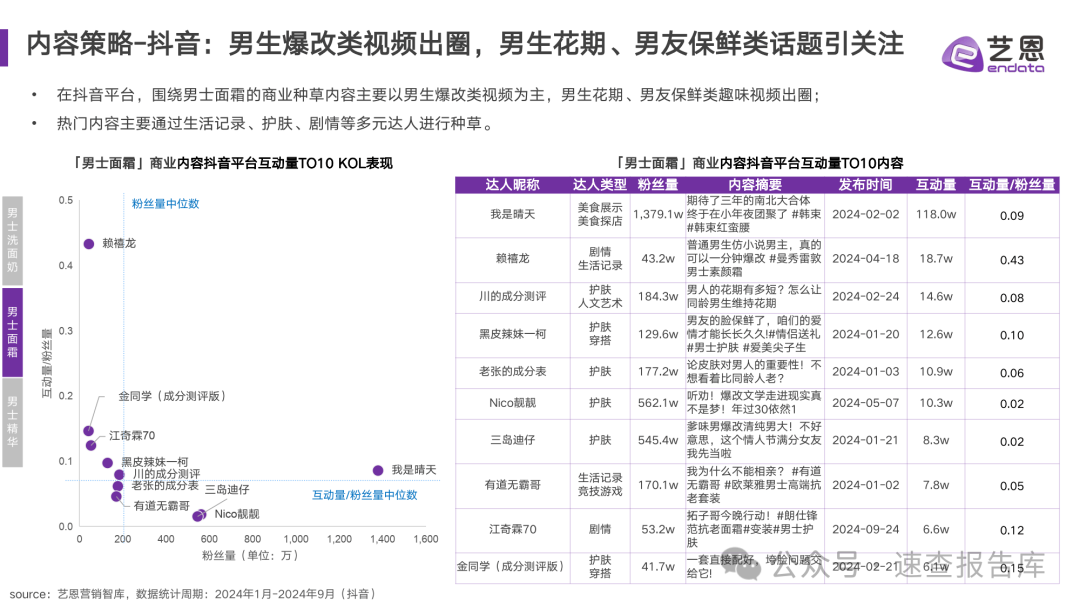Screen dimensions: 1080x608
Task: Click the date 2024-09-24 cell
Action: tap(865, 529)
